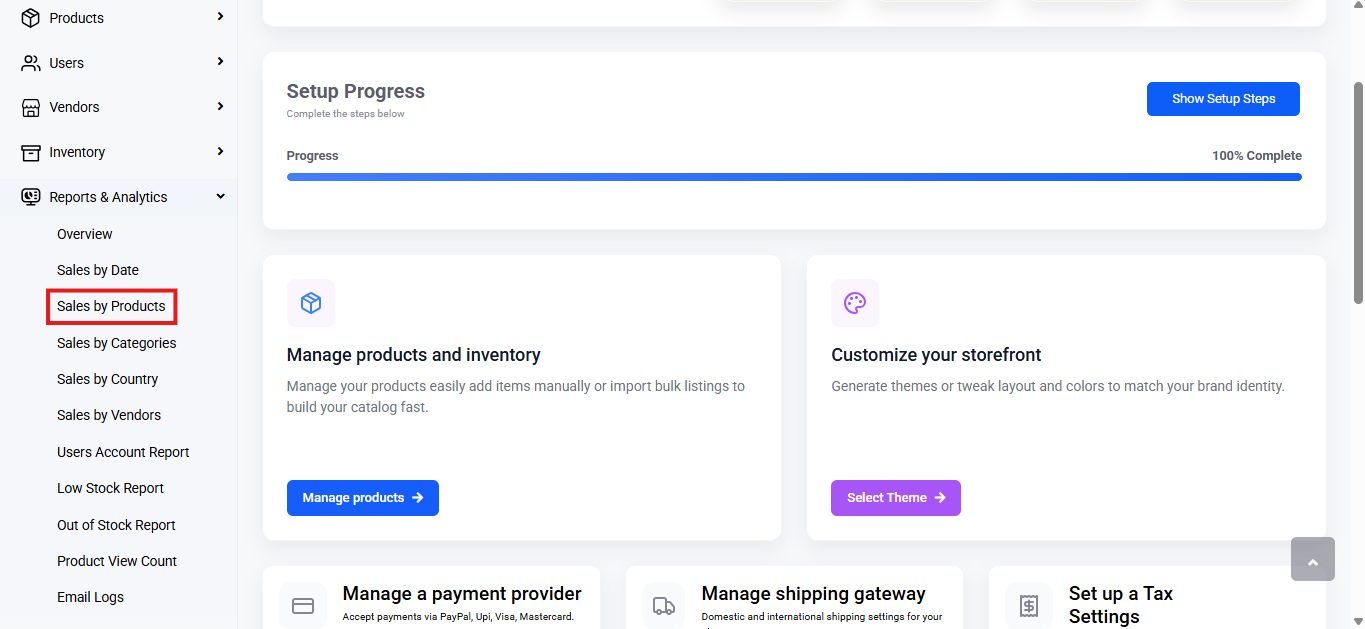Click the Manage products and inventory heading

(414, 355)
